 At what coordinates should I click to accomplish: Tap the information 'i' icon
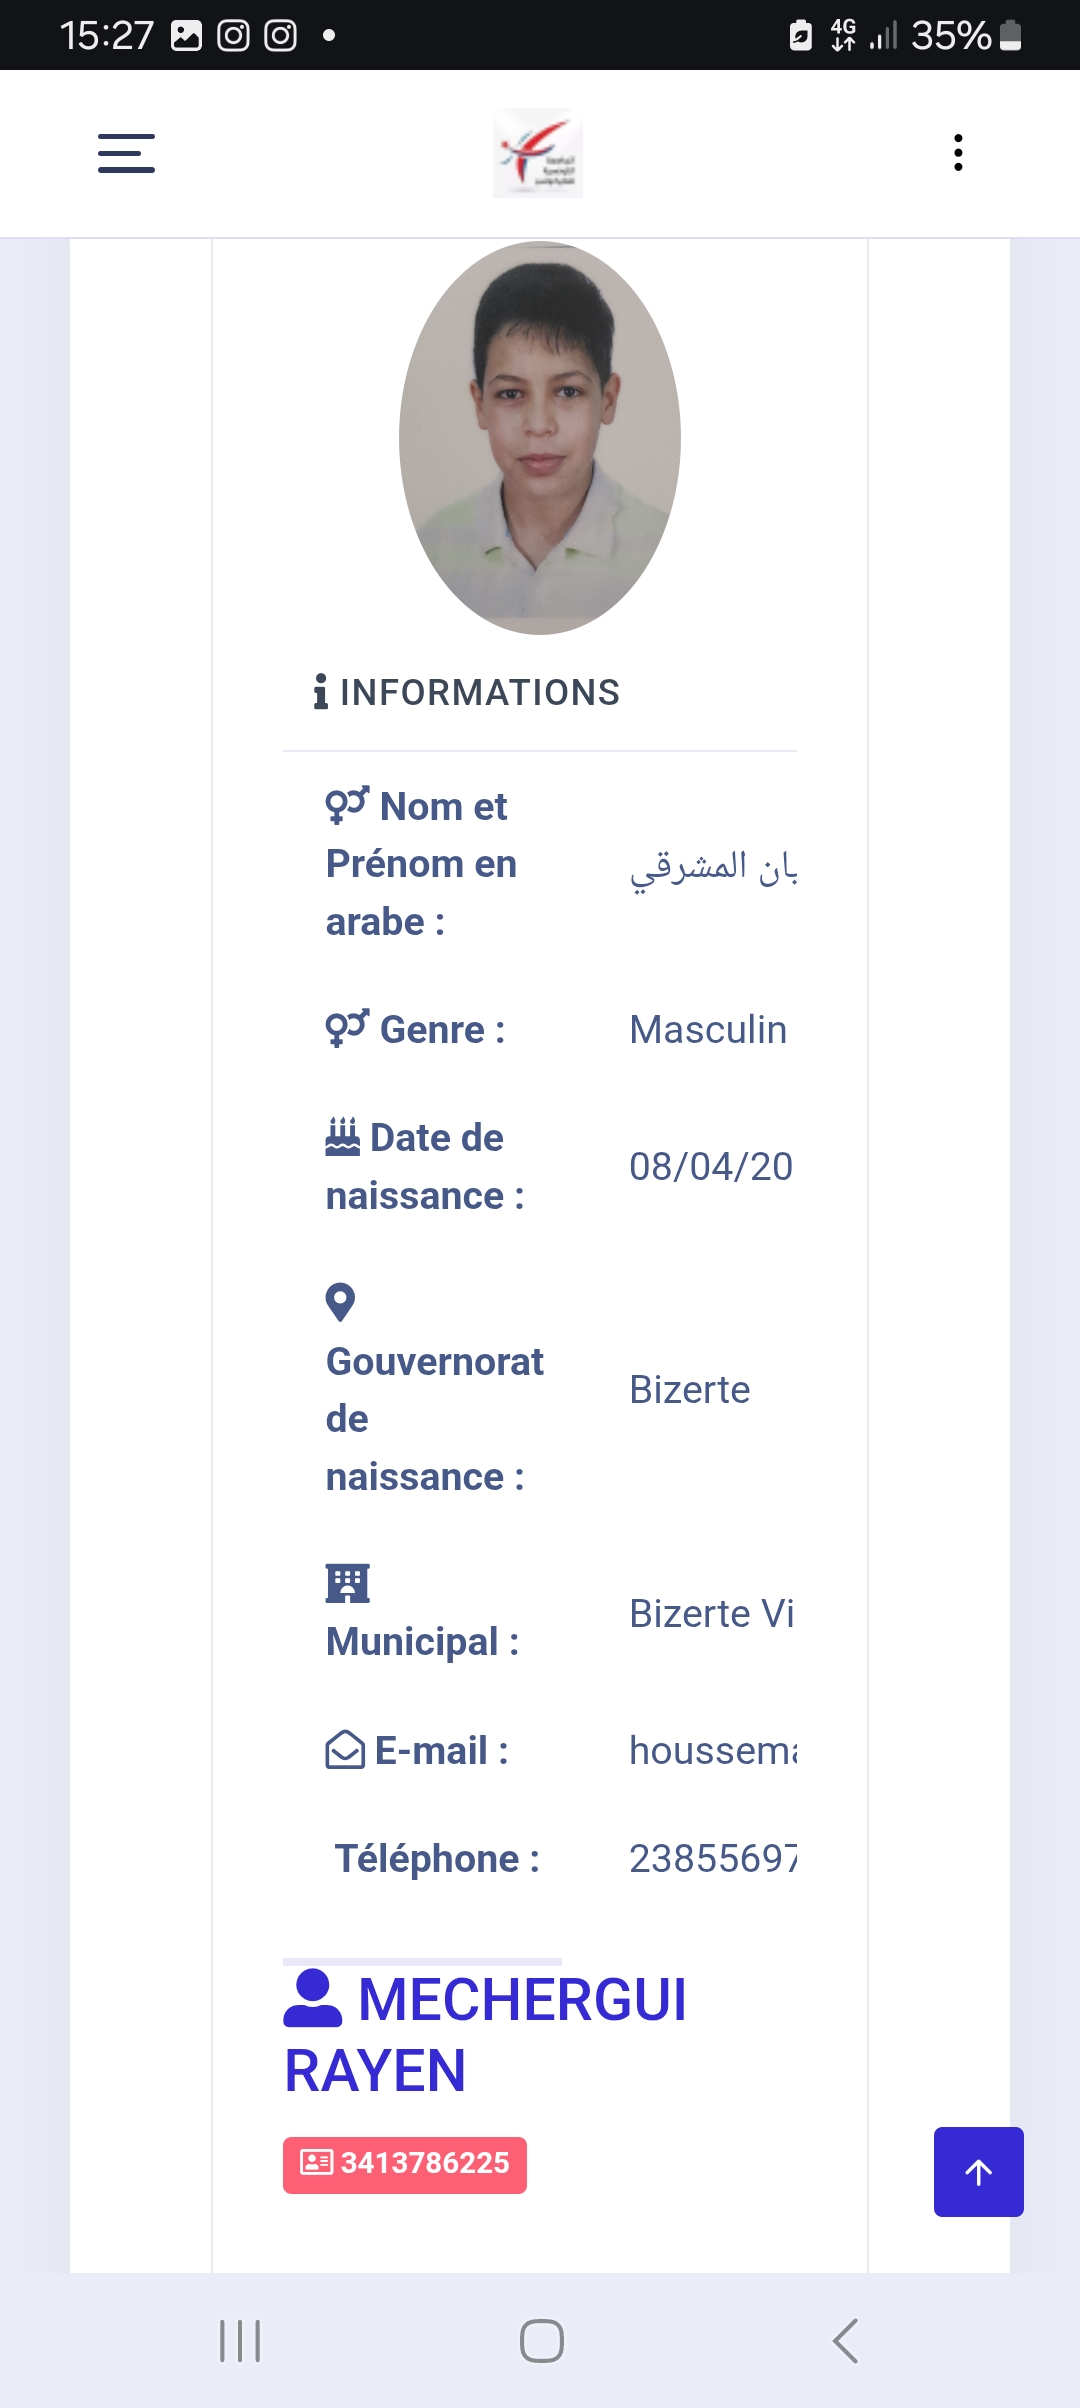320,692
